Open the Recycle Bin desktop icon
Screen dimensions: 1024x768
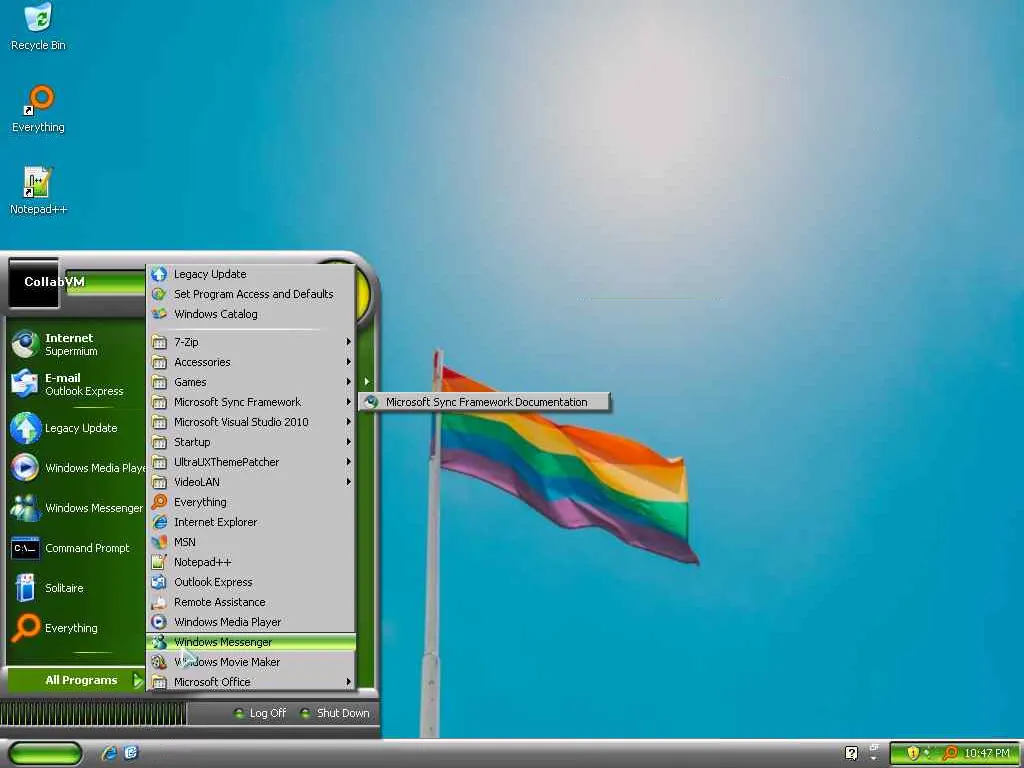click(38, 27)
